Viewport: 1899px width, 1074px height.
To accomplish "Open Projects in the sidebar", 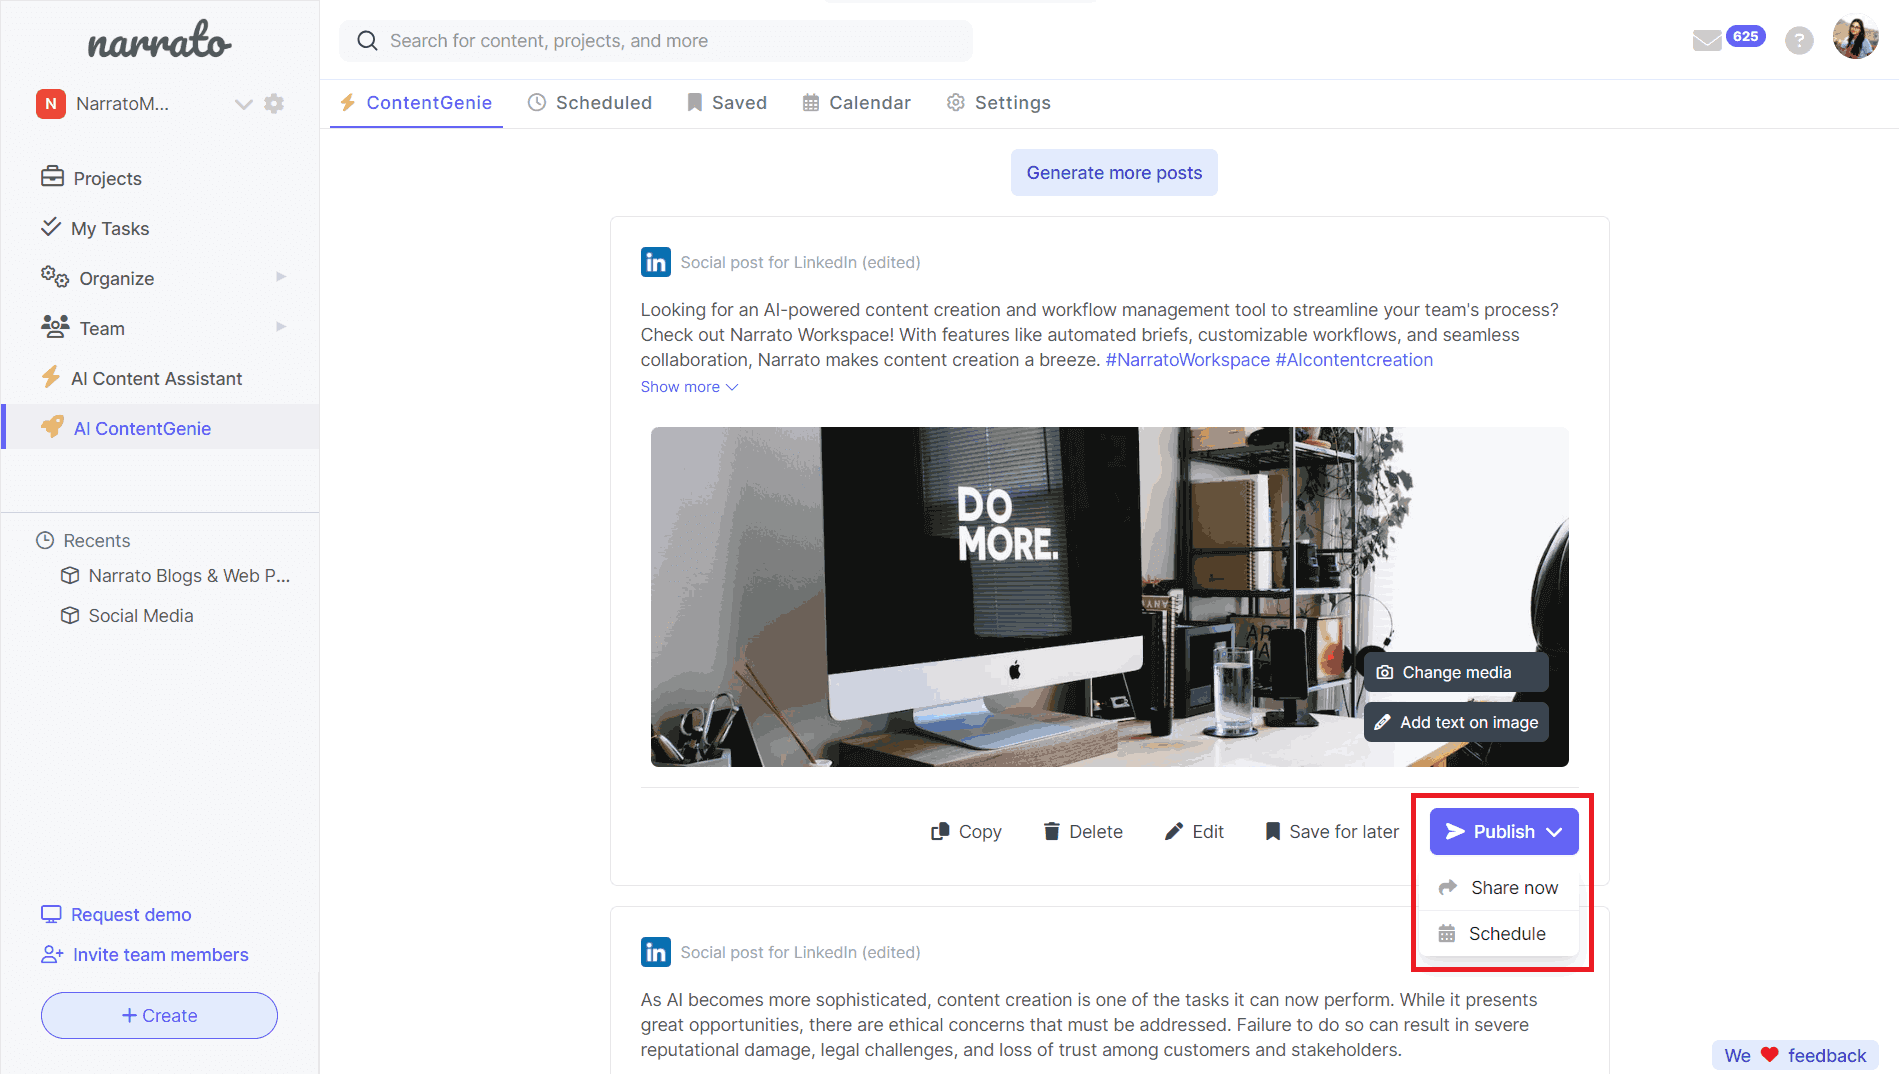I will 91,178.
